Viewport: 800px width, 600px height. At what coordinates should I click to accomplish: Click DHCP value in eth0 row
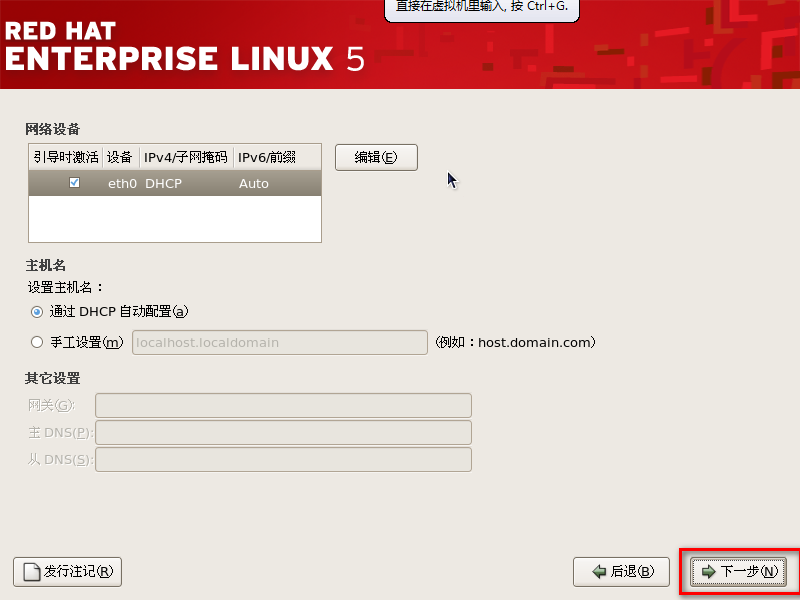coord(163,184)
